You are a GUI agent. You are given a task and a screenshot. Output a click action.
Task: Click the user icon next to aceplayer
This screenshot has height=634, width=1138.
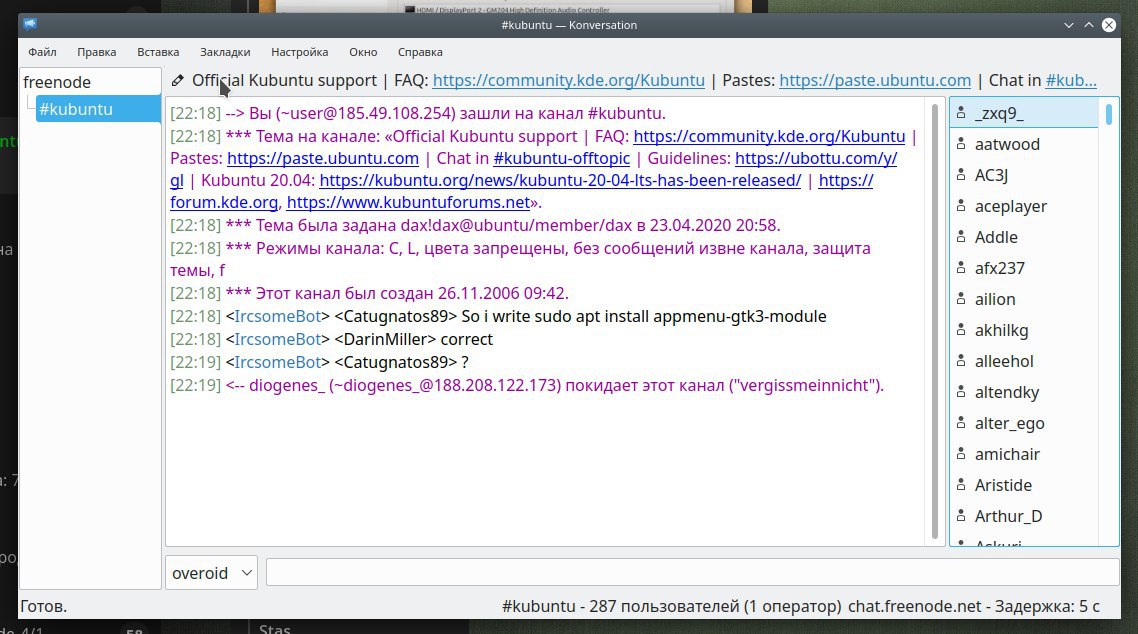tap(961, 206)
